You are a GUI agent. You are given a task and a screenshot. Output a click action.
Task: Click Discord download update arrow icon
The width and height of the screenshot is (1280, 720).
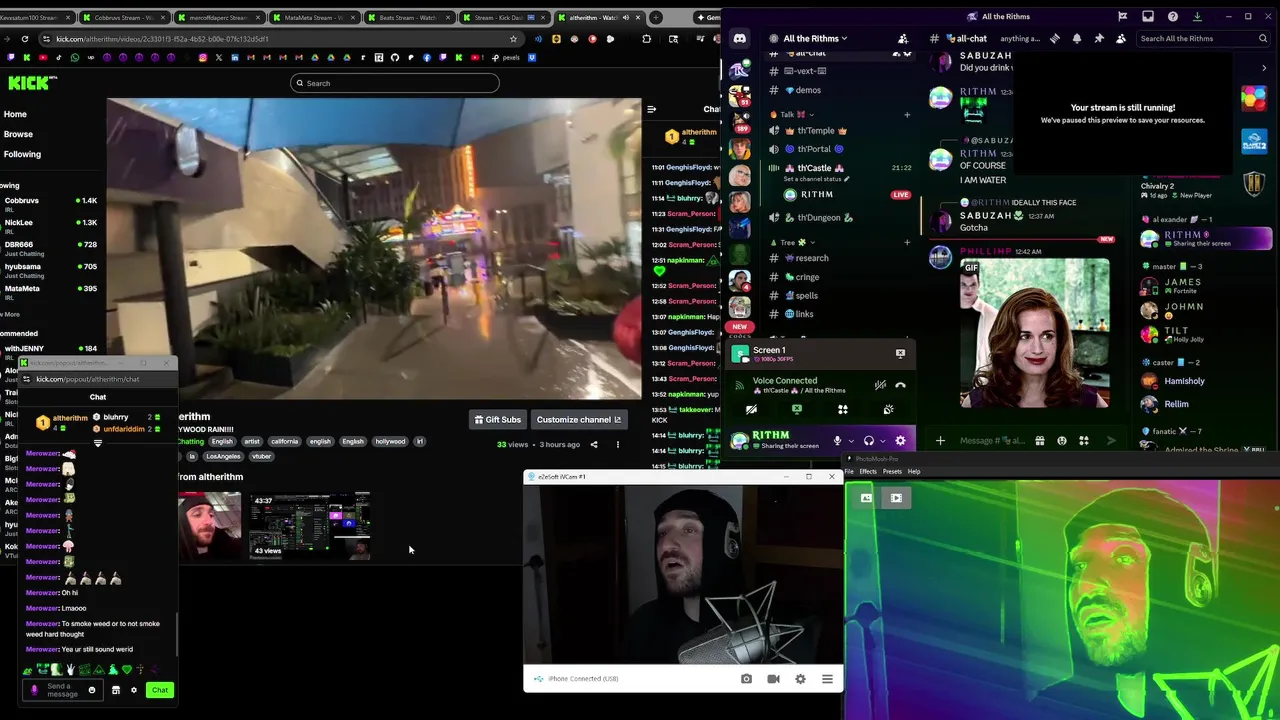pyautogui.click(x=1197, y=16)
